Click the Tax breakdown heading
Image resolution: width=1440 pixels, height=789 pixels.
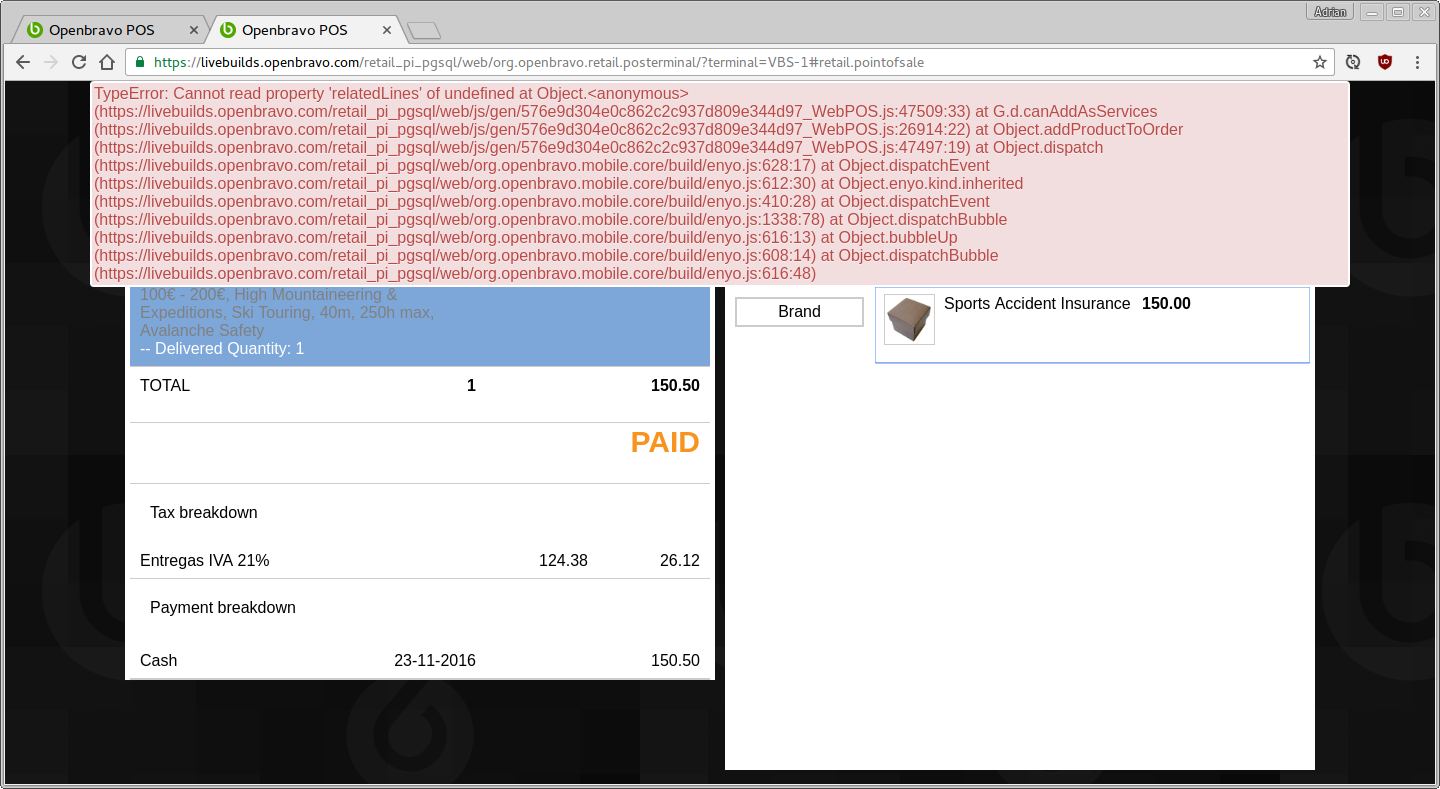point(204,513)
